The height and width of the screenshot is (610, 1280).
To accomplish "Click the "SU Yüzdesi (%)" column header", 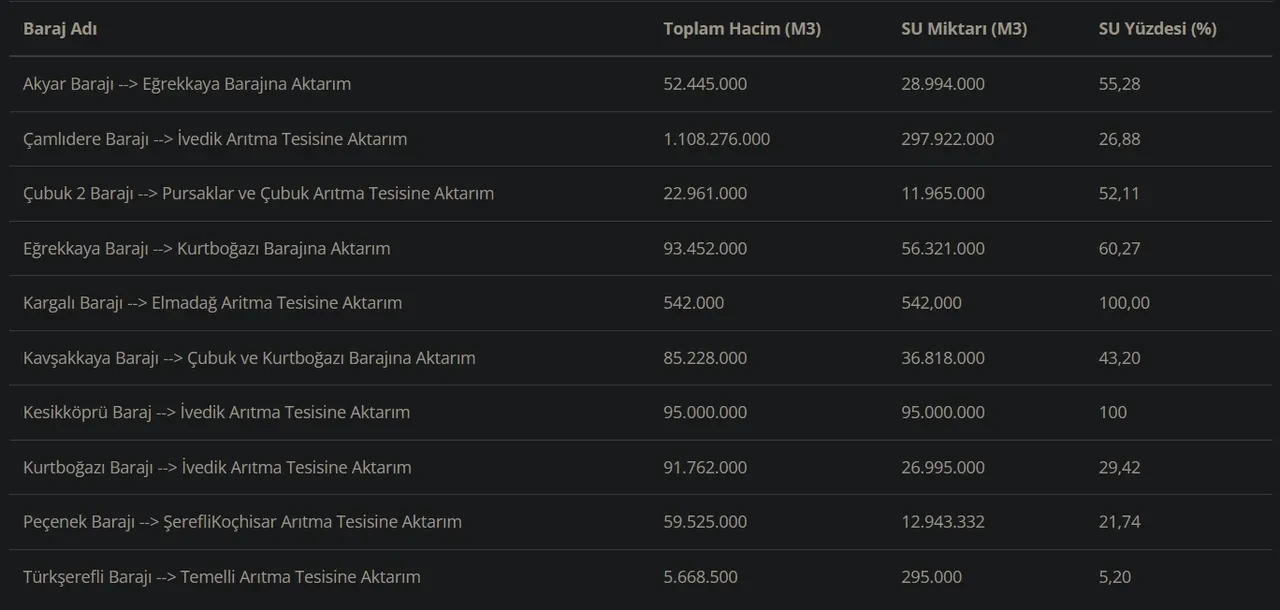I will coord(1157,29).
